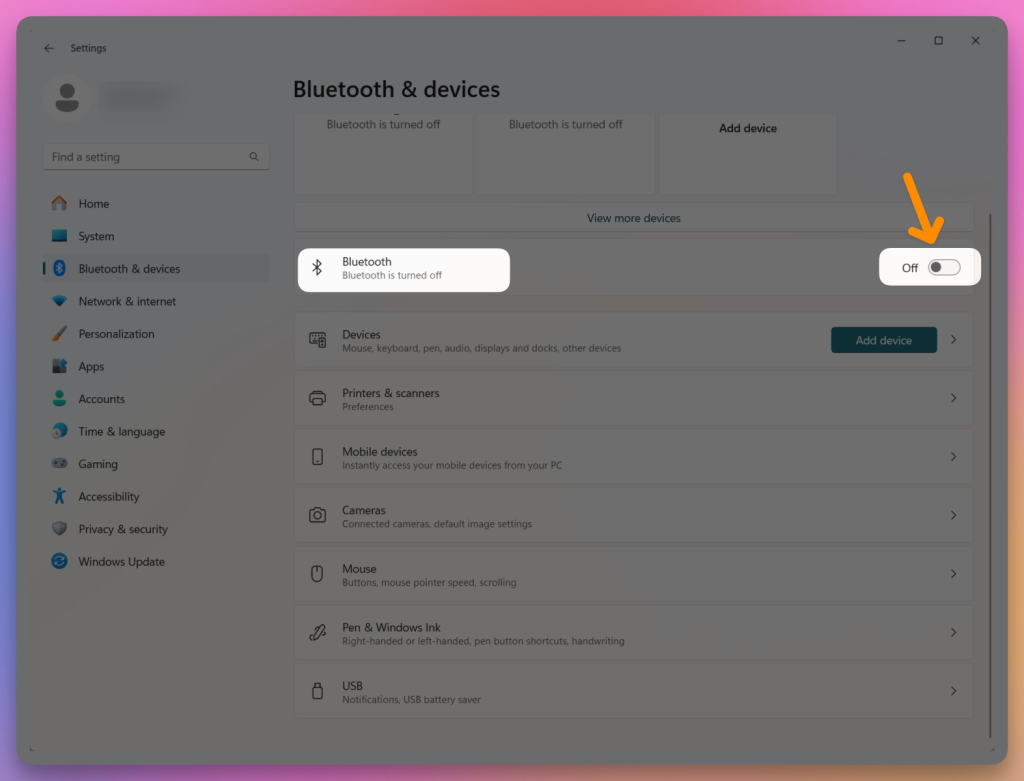Click the Devices row icon

[x=317, y=340]
